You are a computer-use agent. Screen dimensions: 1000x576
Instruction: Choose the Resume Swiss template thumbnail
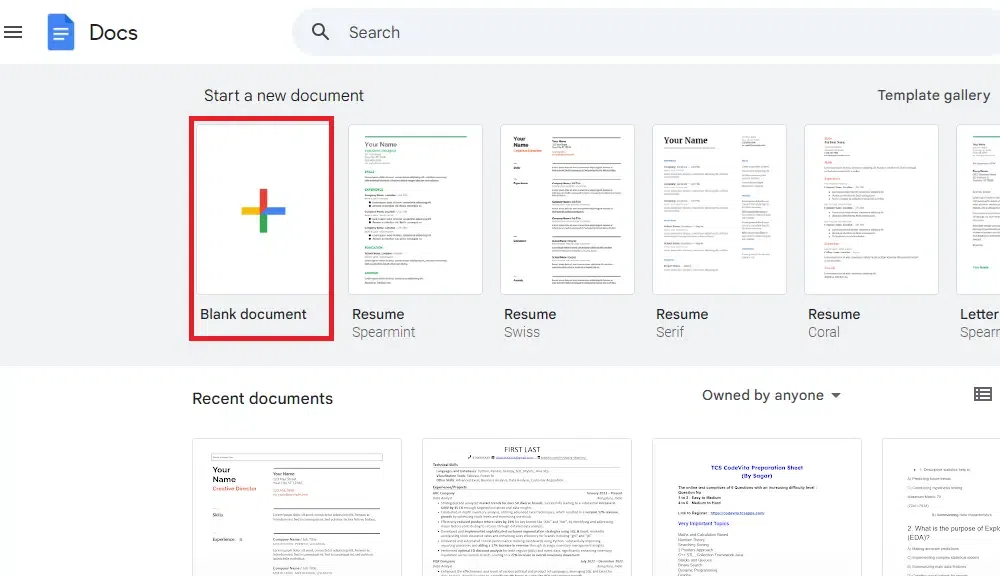coord(567,210)
